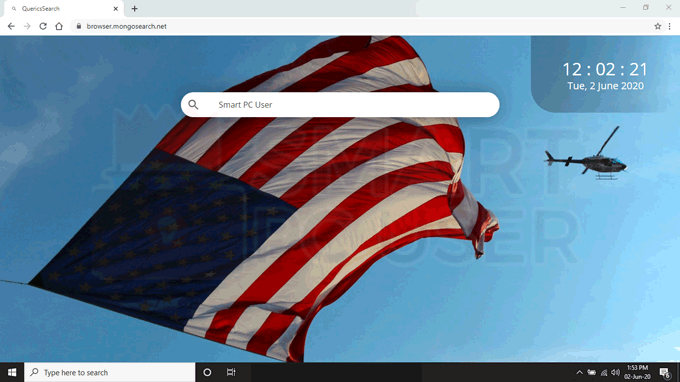View site security padlock info
The image size is (680, 382).
(x=78, y=26)
